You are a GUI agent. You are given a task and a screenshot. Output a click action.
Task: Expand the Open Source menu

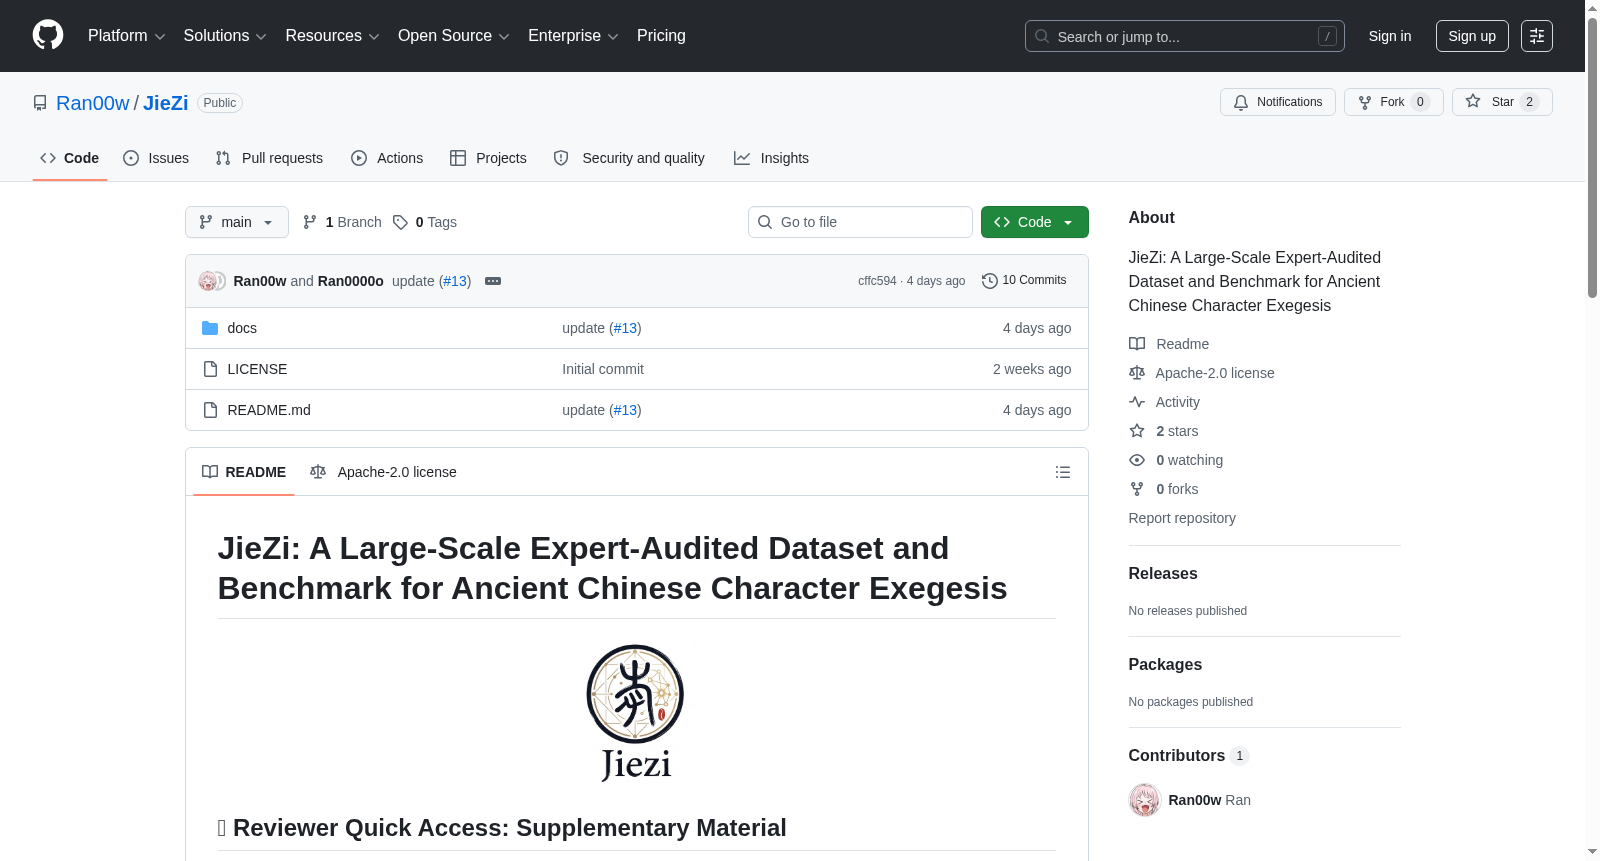tap(454, 36)
